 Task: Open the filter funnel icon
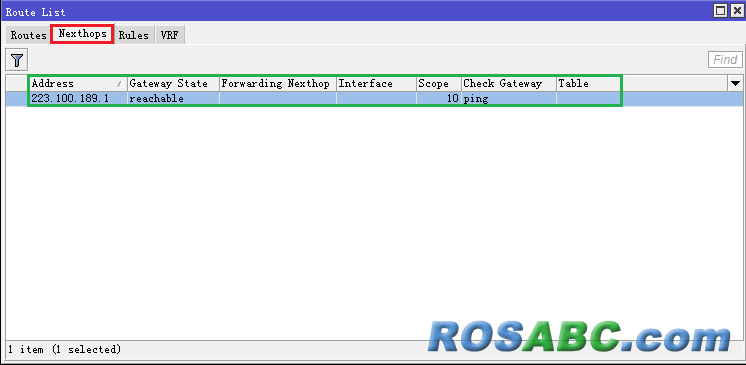17,60
